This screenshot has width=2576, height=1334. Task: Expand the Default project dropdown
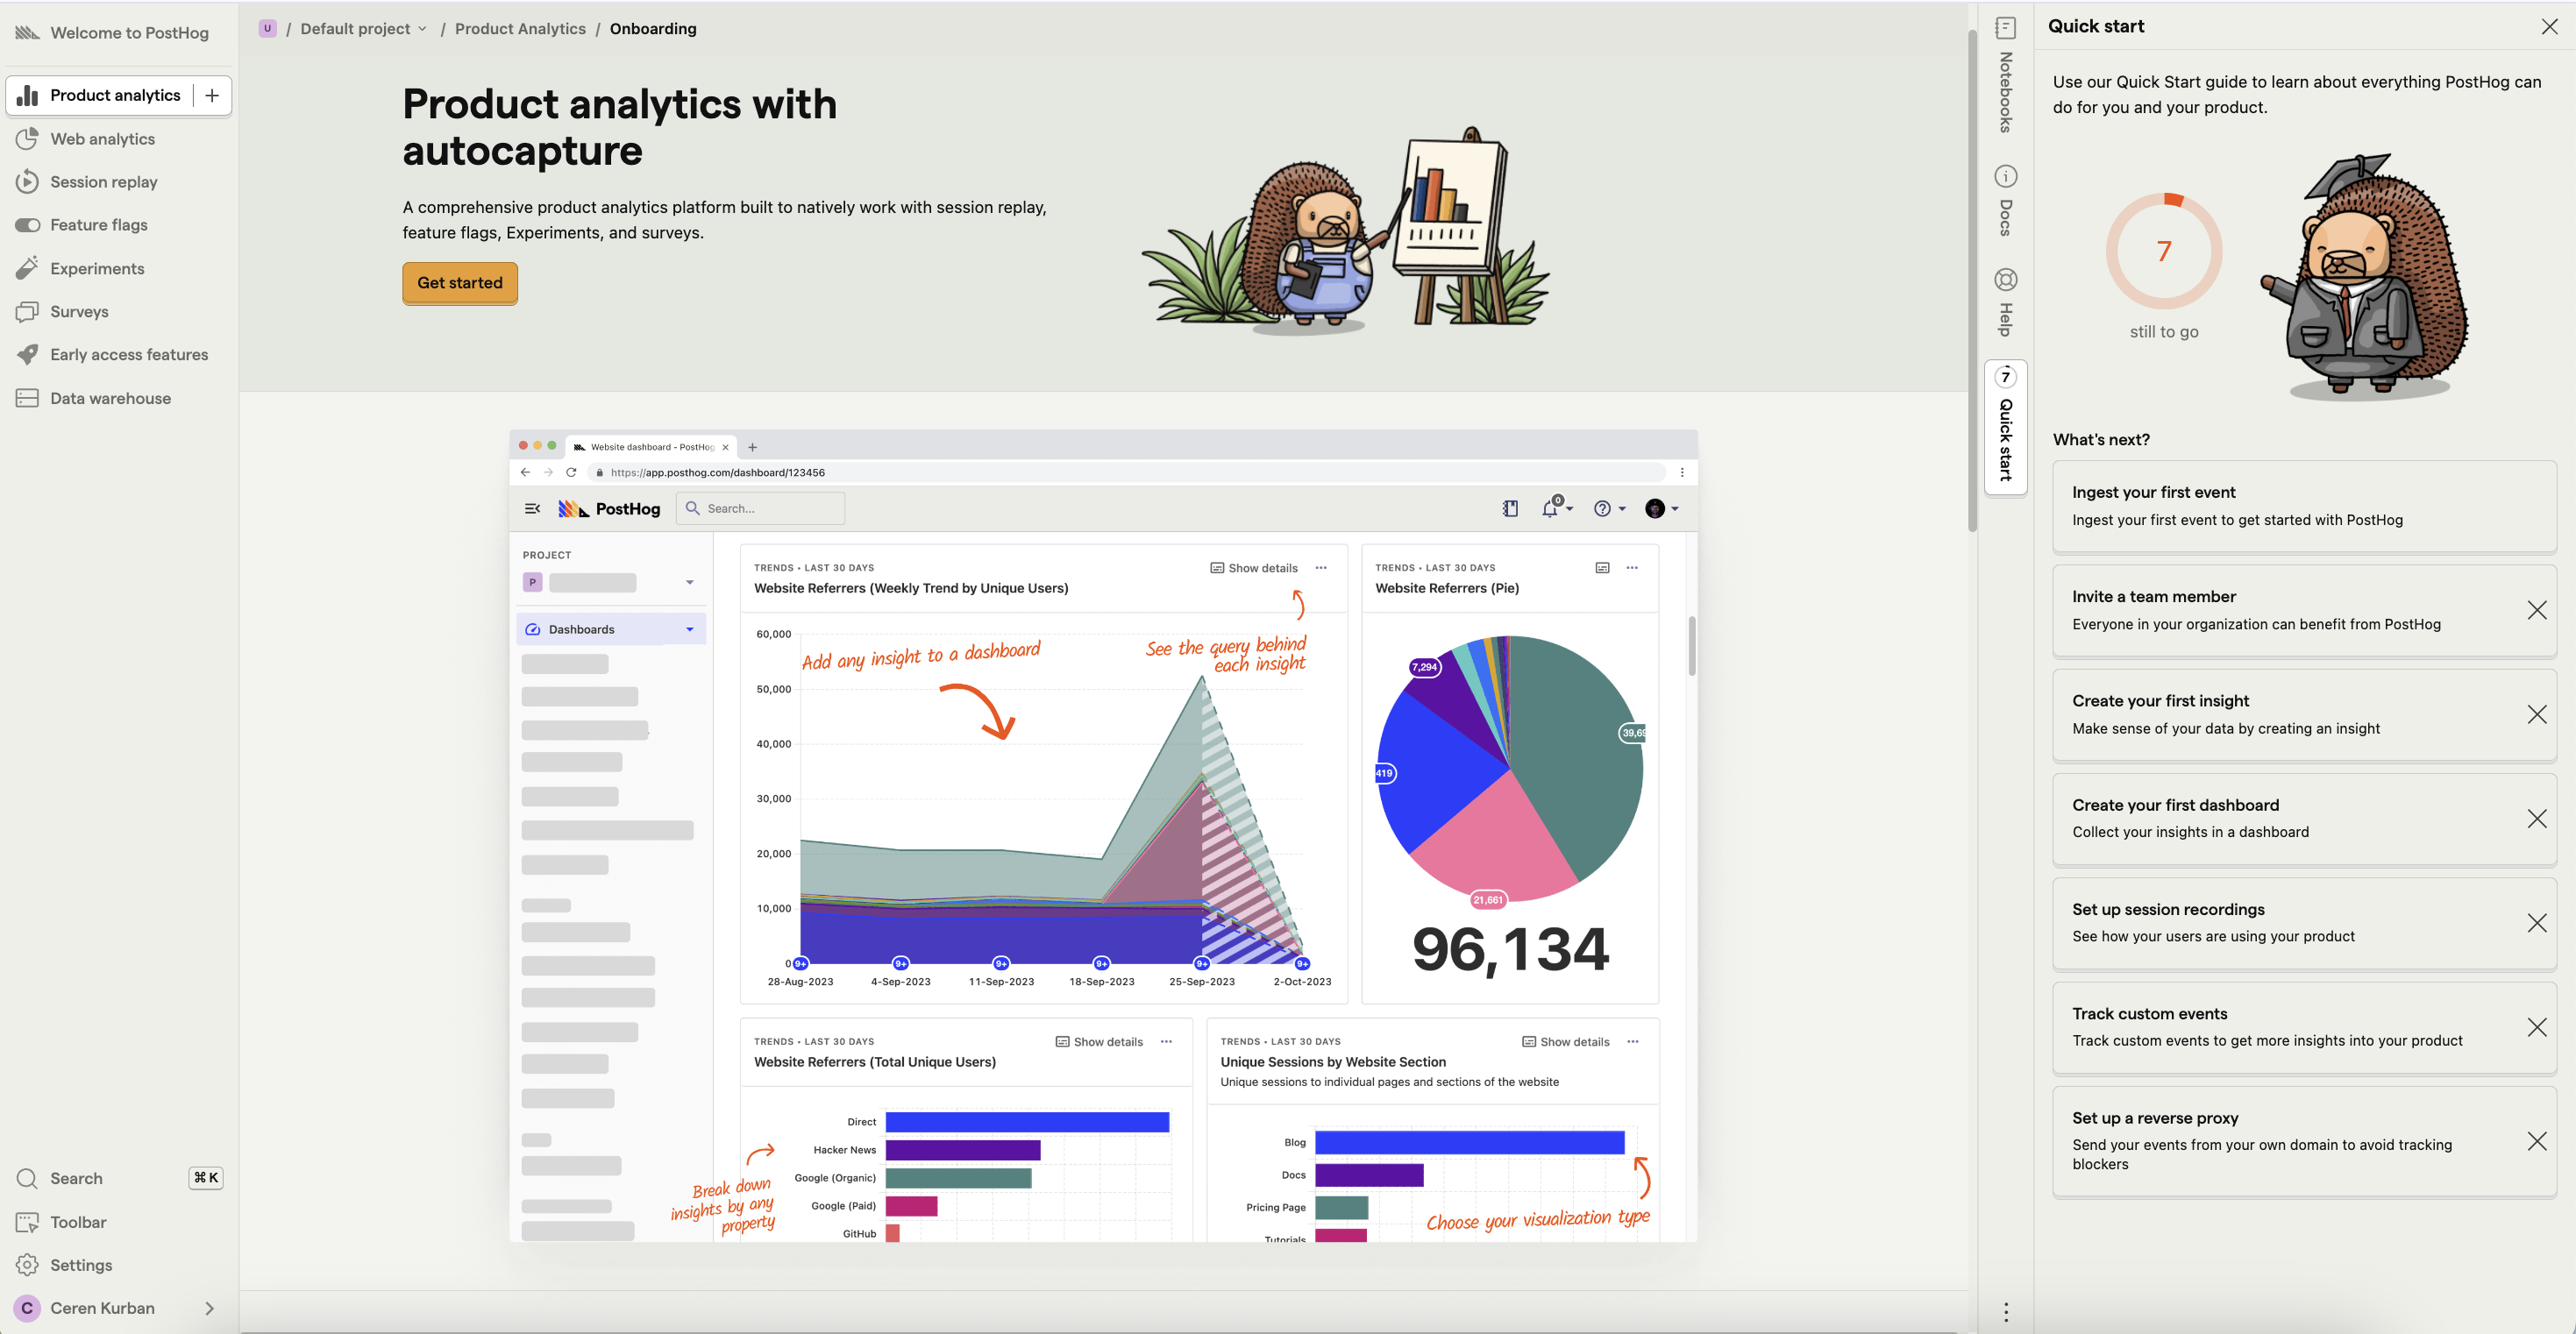click(x=364, y=29)
